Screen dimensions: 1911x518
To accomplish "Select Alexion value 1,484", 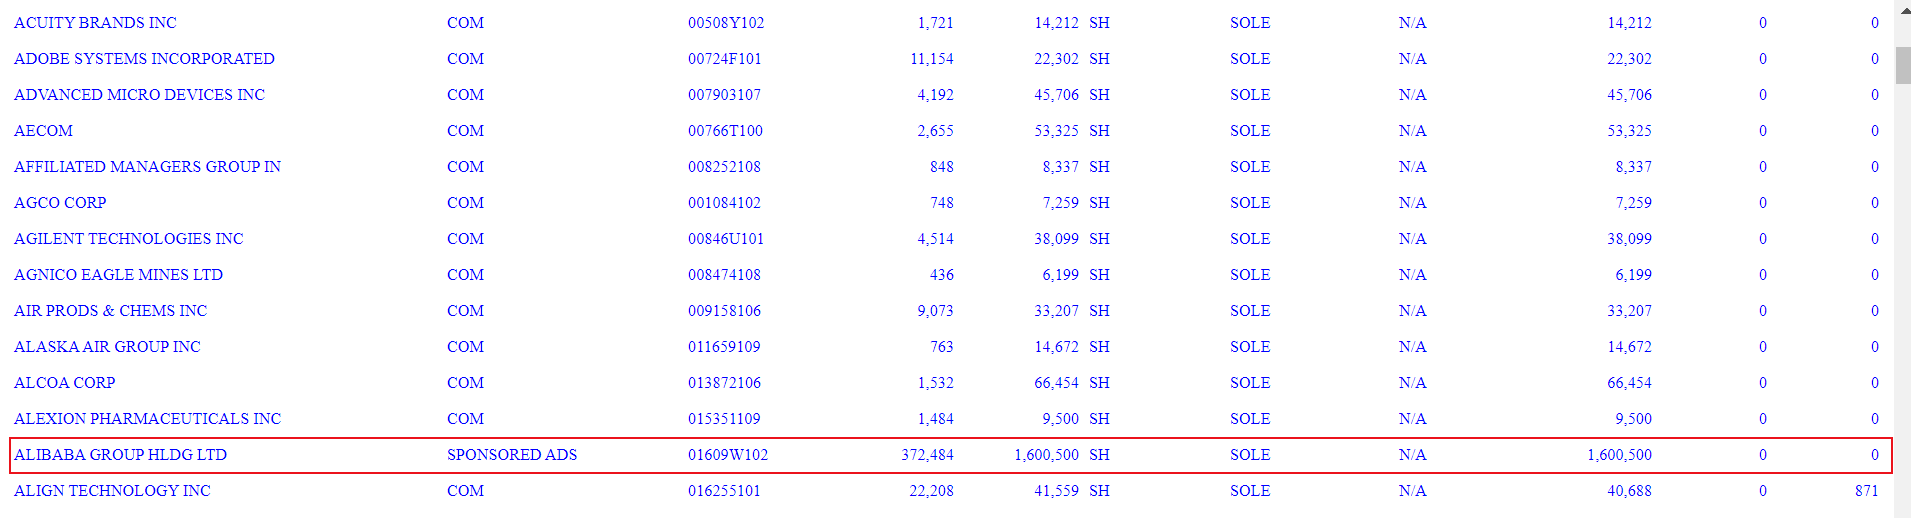I will point(935,419).
